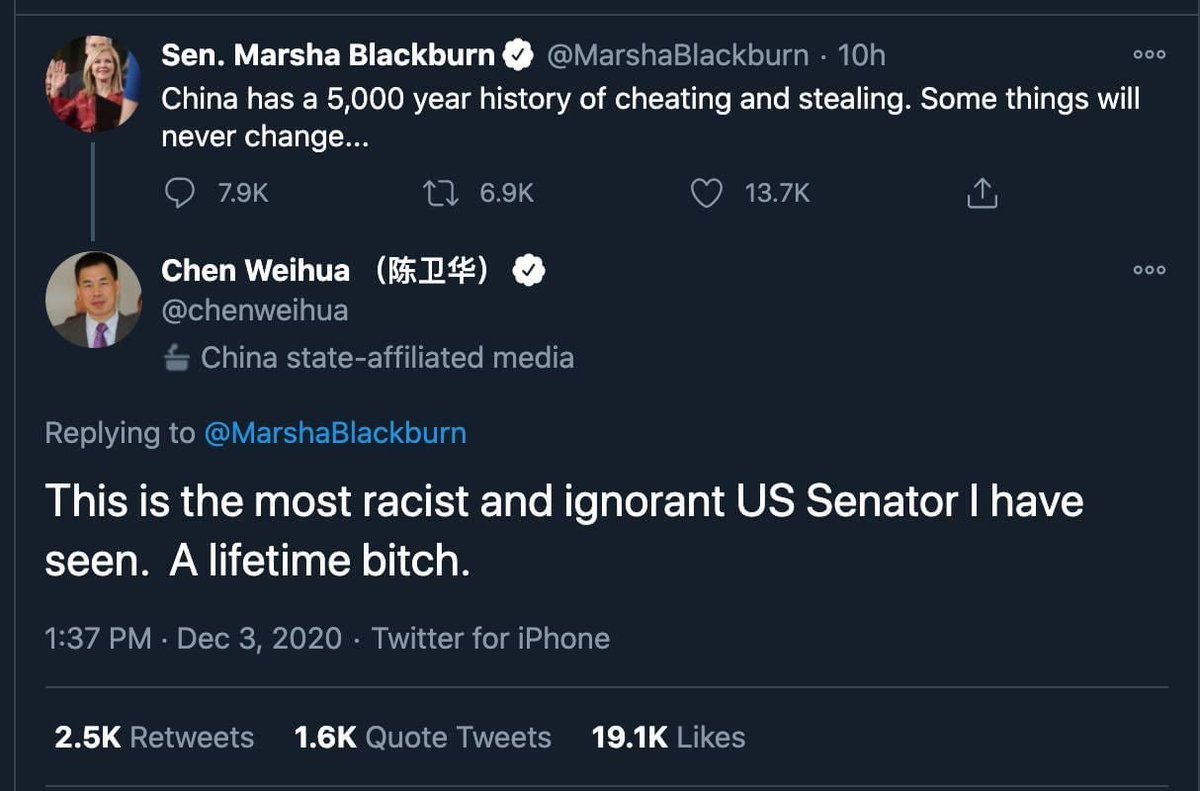Open Chen Weihua's profile picture
This screenshot has width=1200, height=791.
click(94, 300)
